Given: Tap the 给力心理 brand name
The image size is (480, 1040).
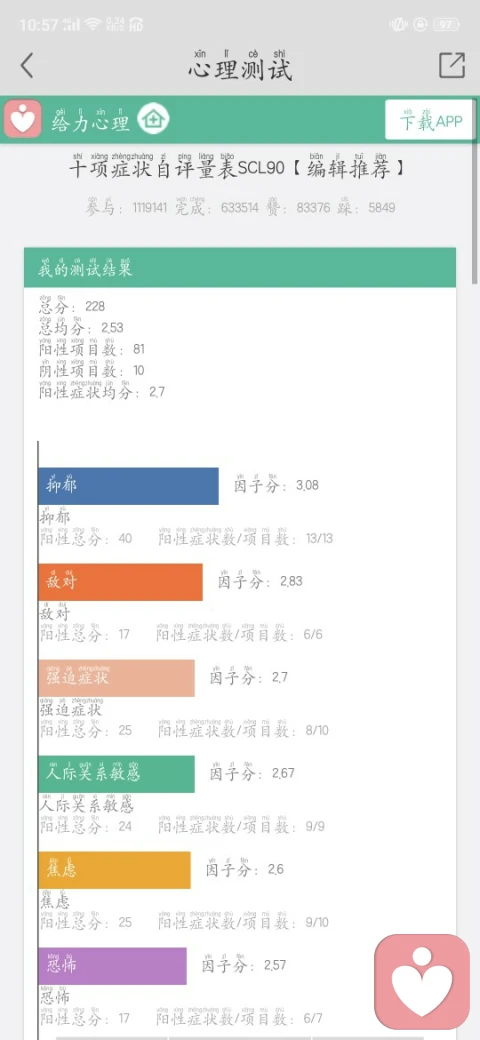Looking at the screenshot, I should [91, 121].
